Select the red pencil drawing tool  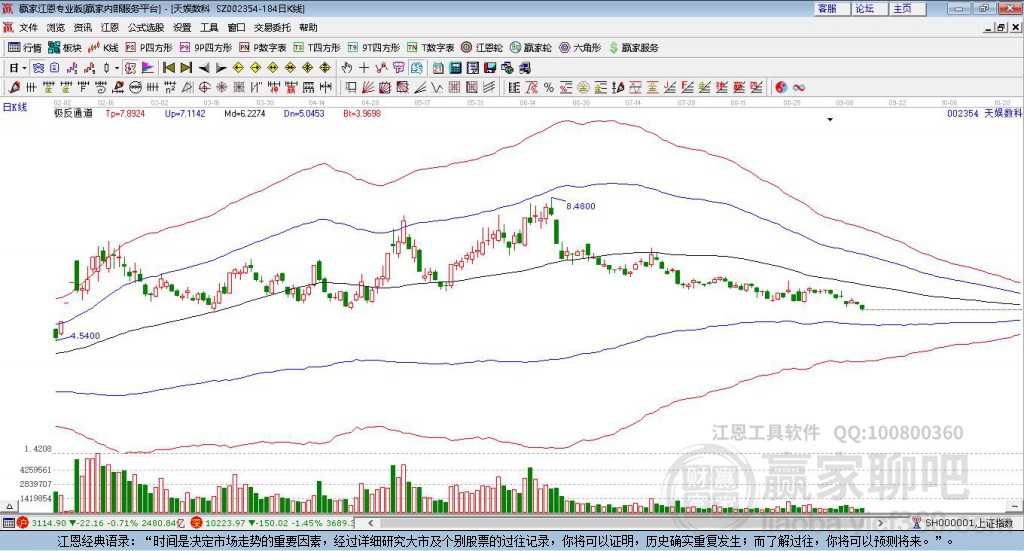(x=14, y=87)
